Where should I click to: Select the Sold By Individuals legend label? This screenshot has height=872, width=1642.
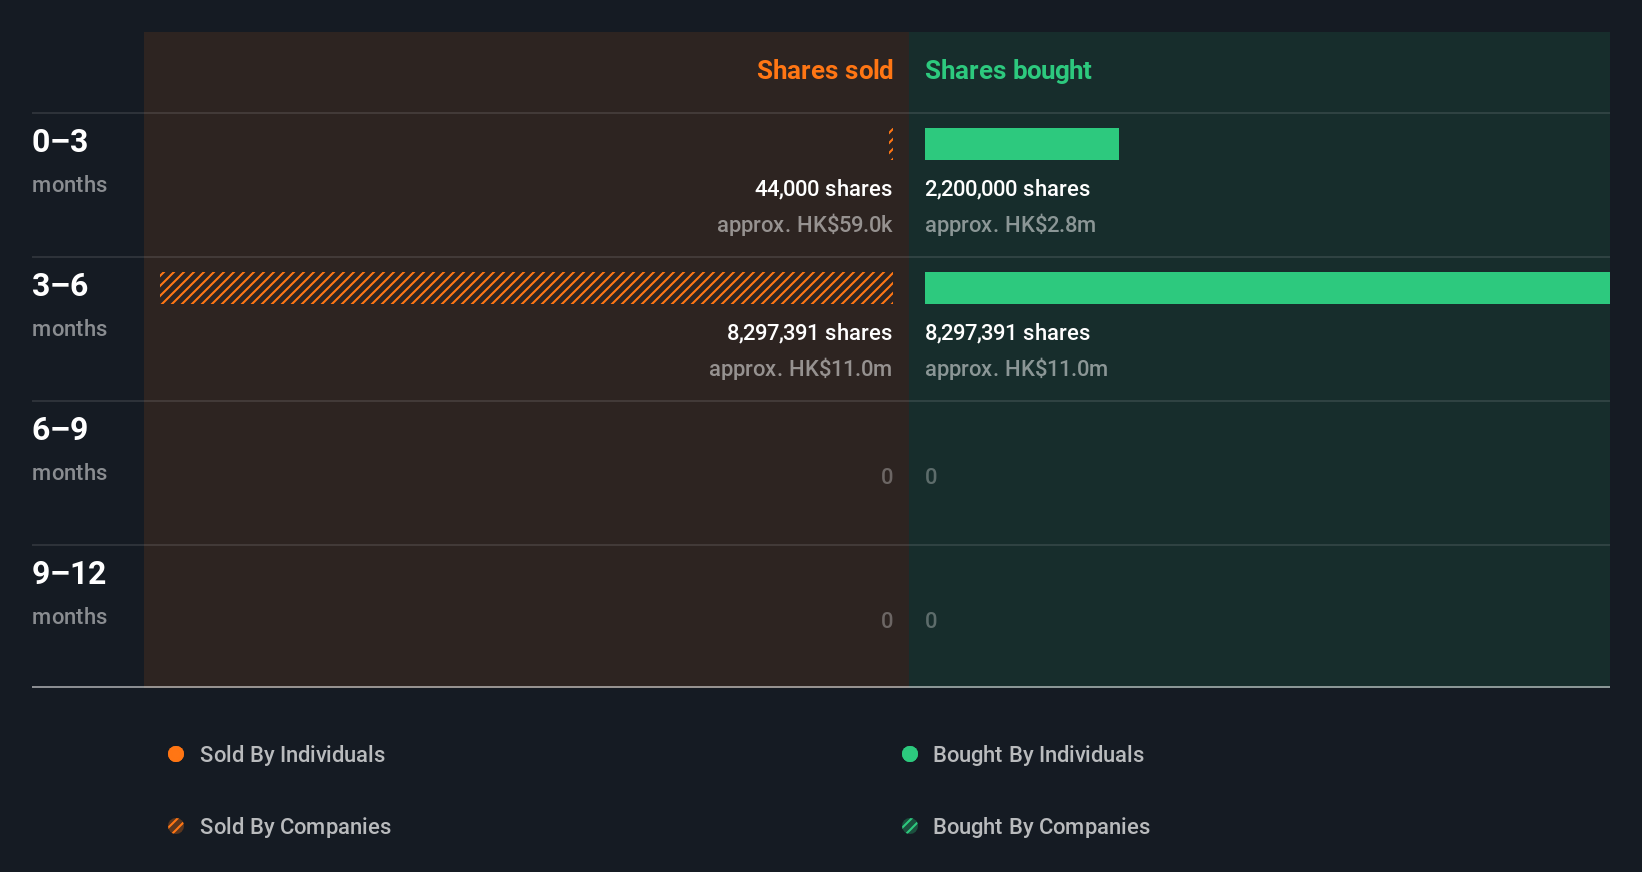pyautogui.click(x=292, y=755)
